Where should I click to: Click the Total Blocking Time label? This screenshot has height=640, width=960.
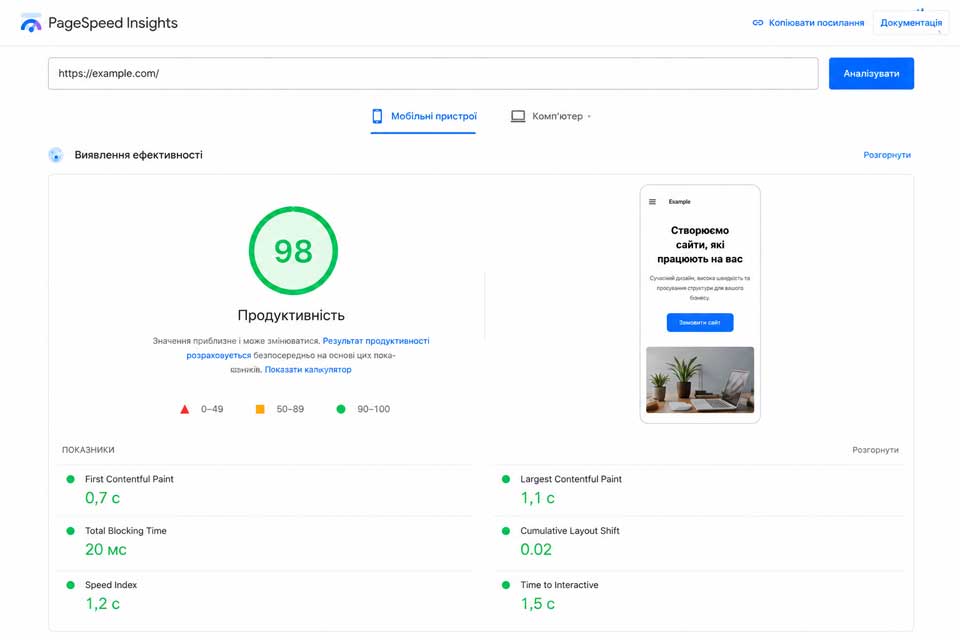click(x=126, y=531)
